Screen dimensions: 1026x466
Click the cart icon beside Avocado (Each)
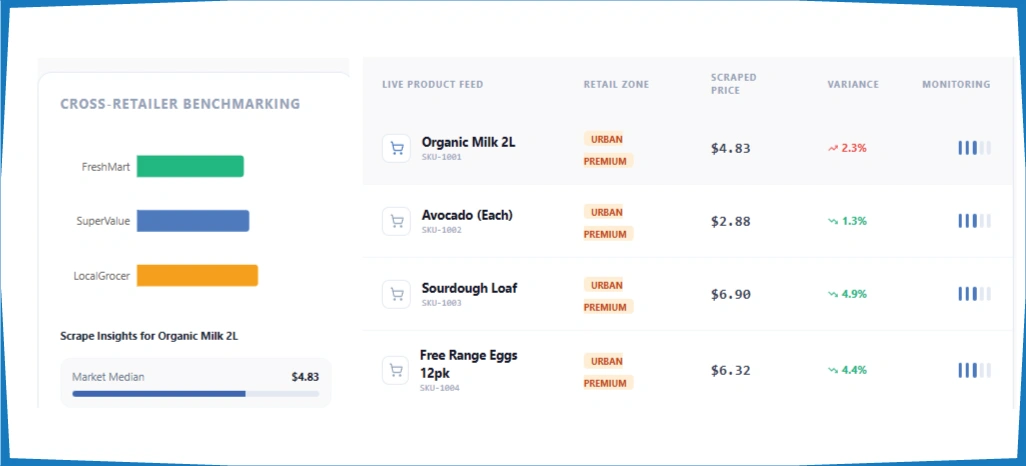(x=397, y=221)
